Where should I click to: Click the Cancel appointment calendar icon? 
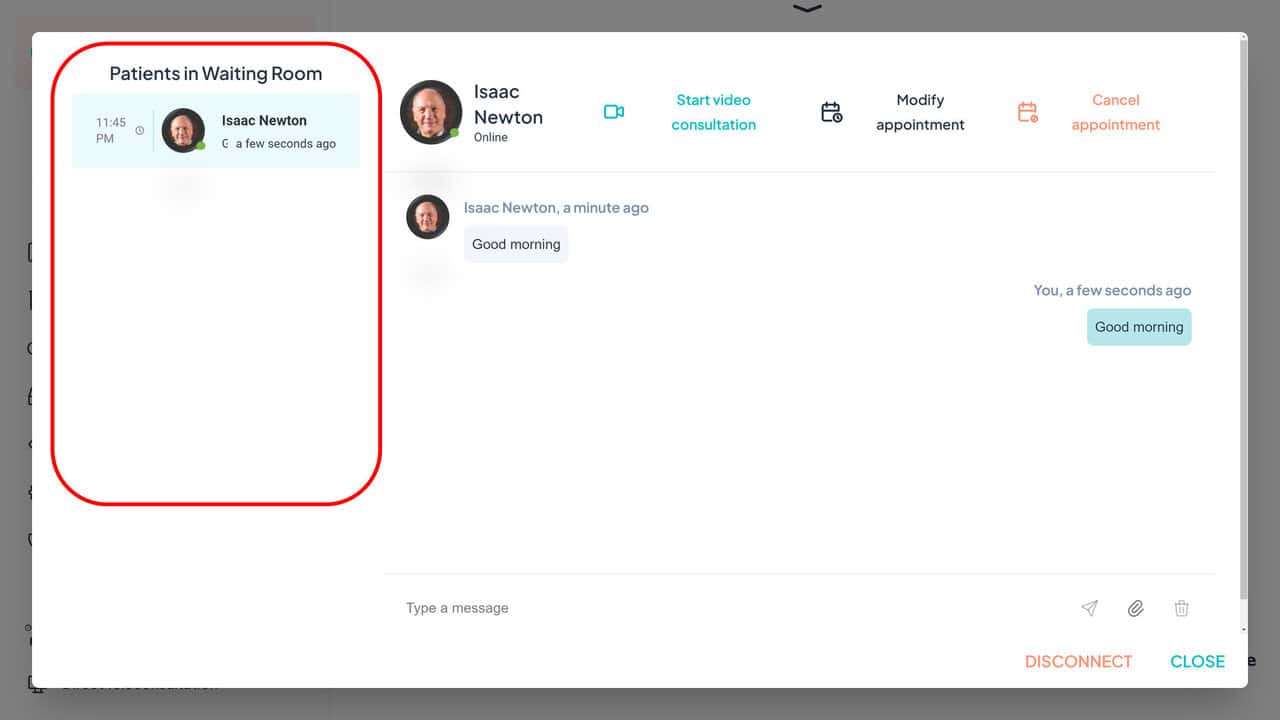1027,112
